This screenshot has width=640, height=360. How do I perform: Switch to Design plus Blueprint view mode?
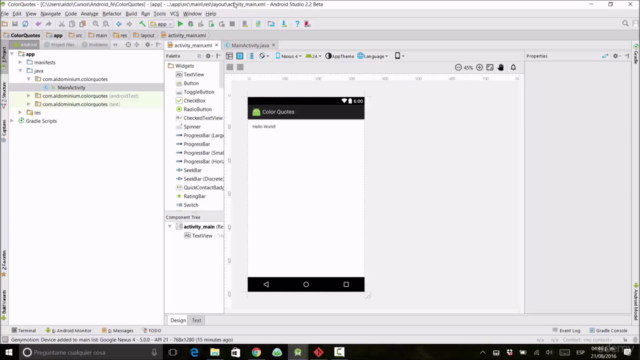(250, 56)
